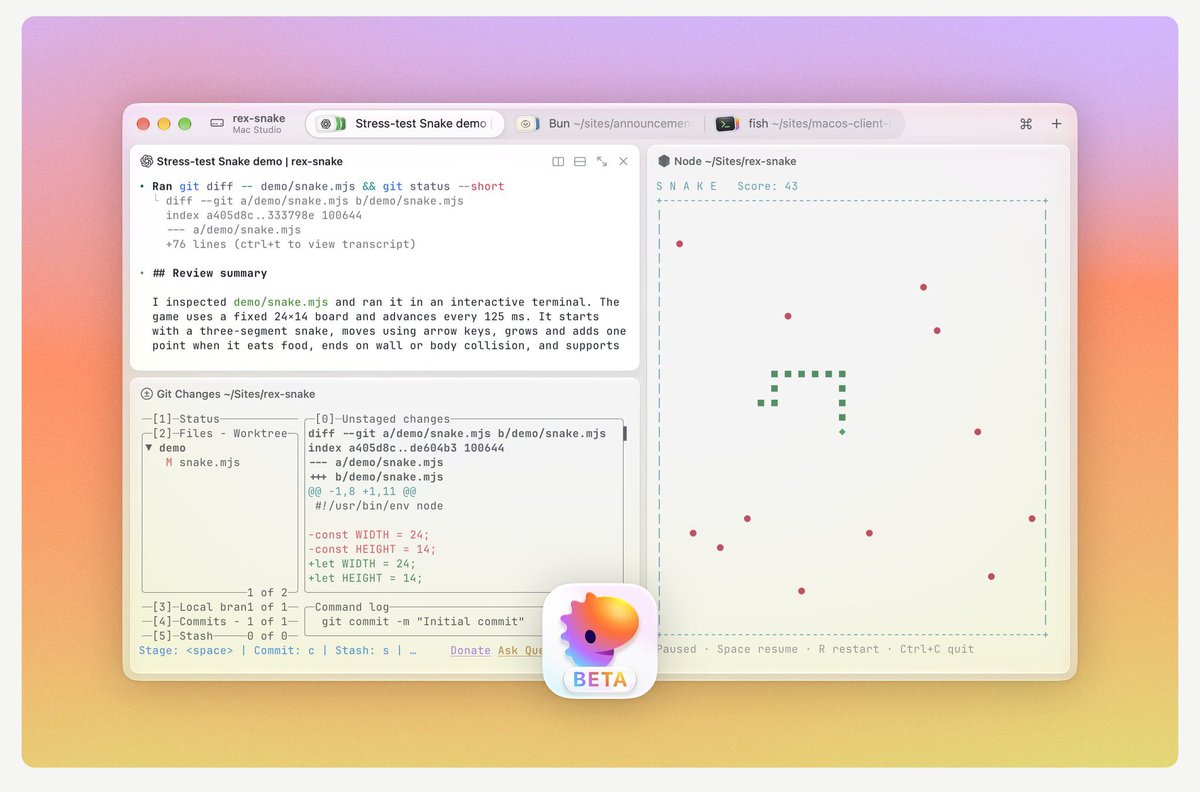1200x792 pixels.
Task: Click the knot logo in the Stress-test pane header
Action: click(x=146, y=161)
